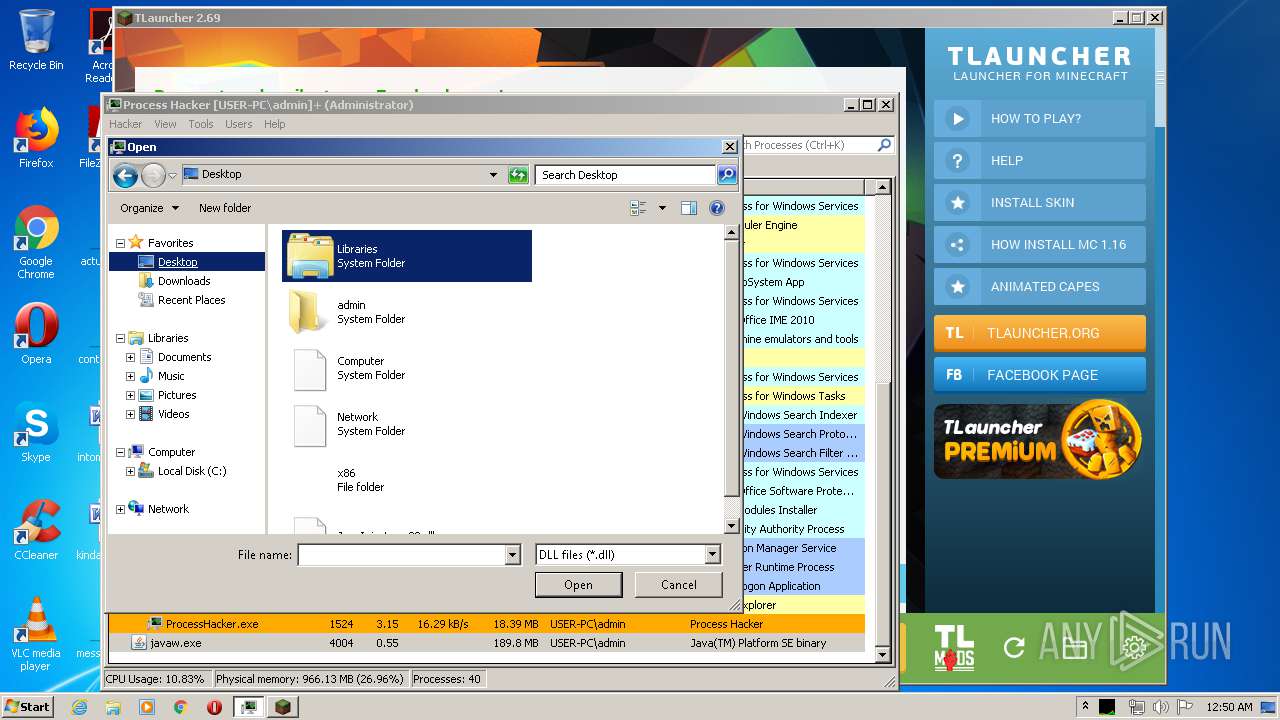
Task: Click the Forward arrow in Open dialog
Action: coord(153,176)
